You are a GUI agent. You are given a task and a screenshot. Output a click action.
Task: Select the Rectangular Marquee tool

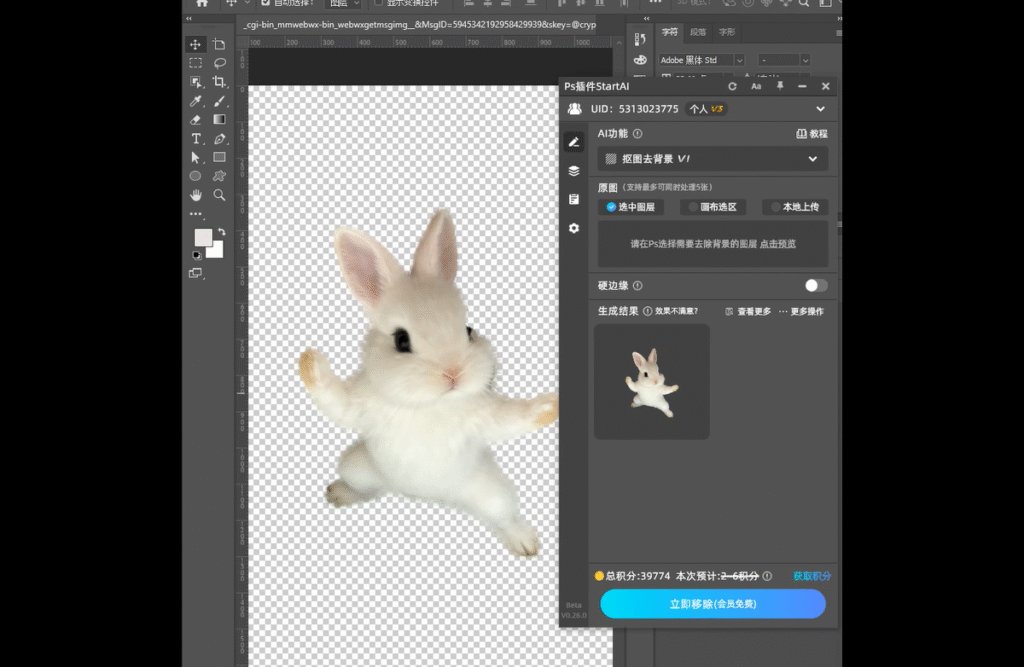195,63
